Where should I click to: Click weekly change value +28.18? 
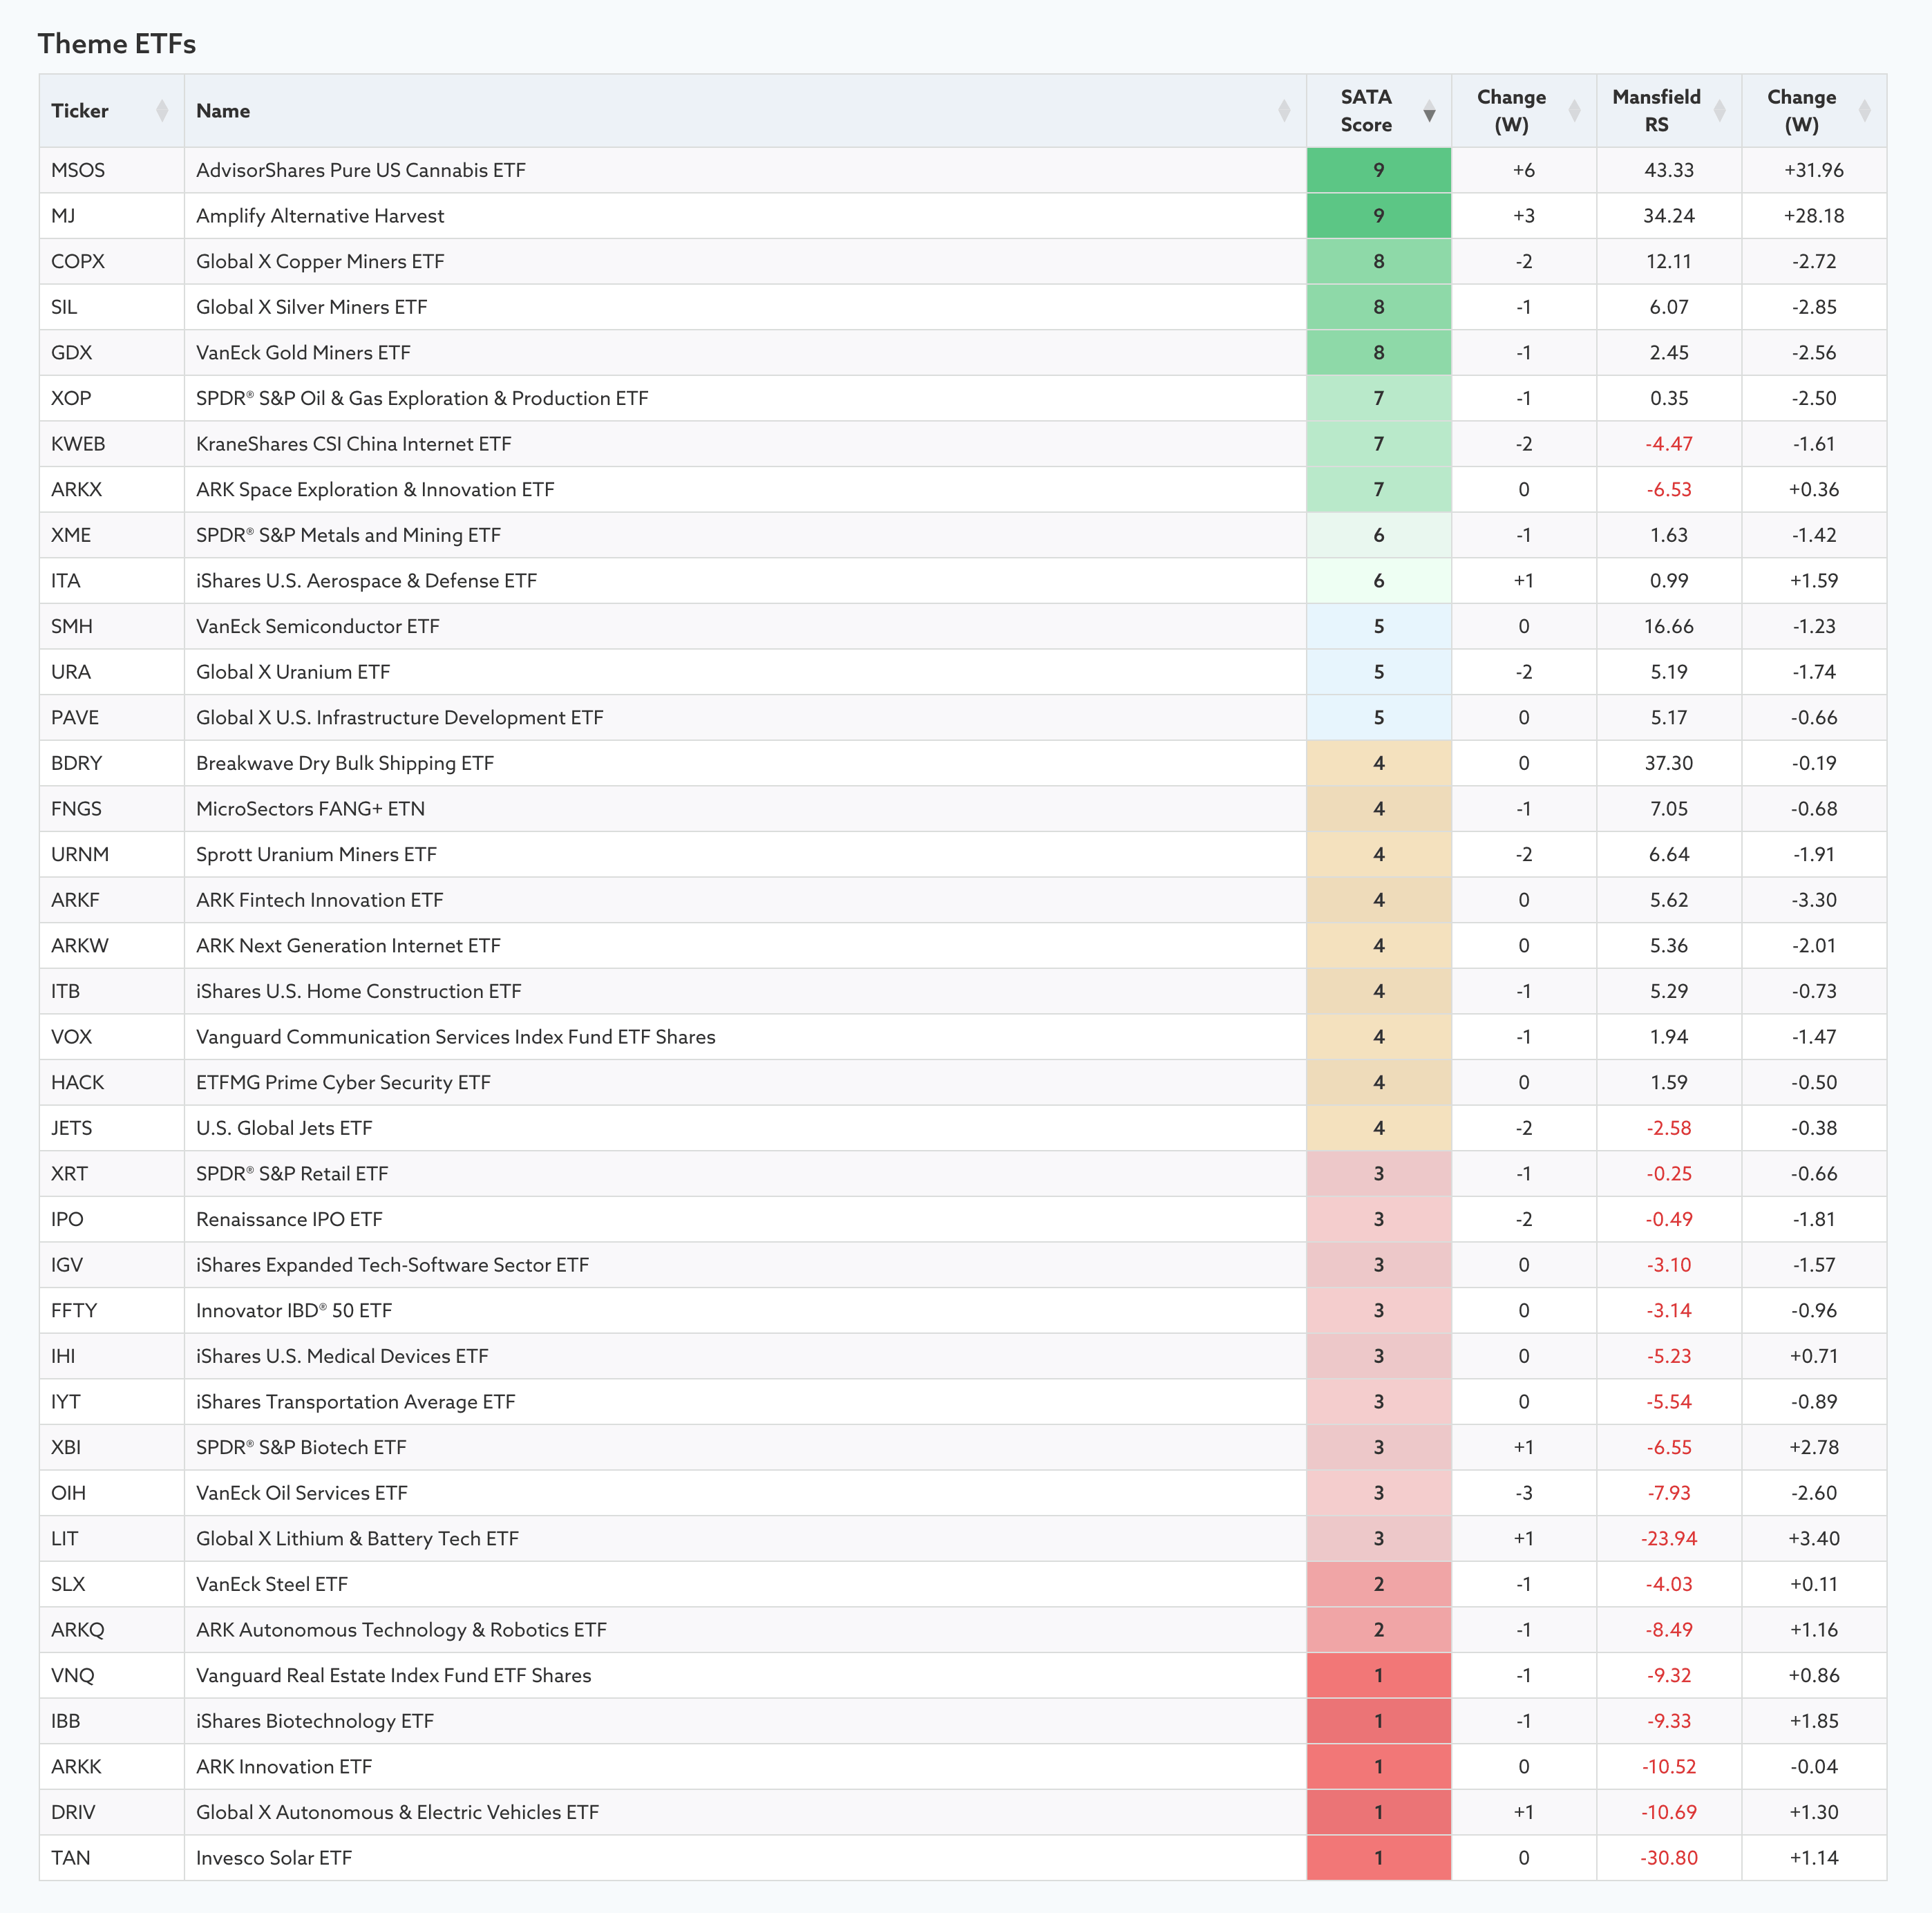[x=1814, y=216]
